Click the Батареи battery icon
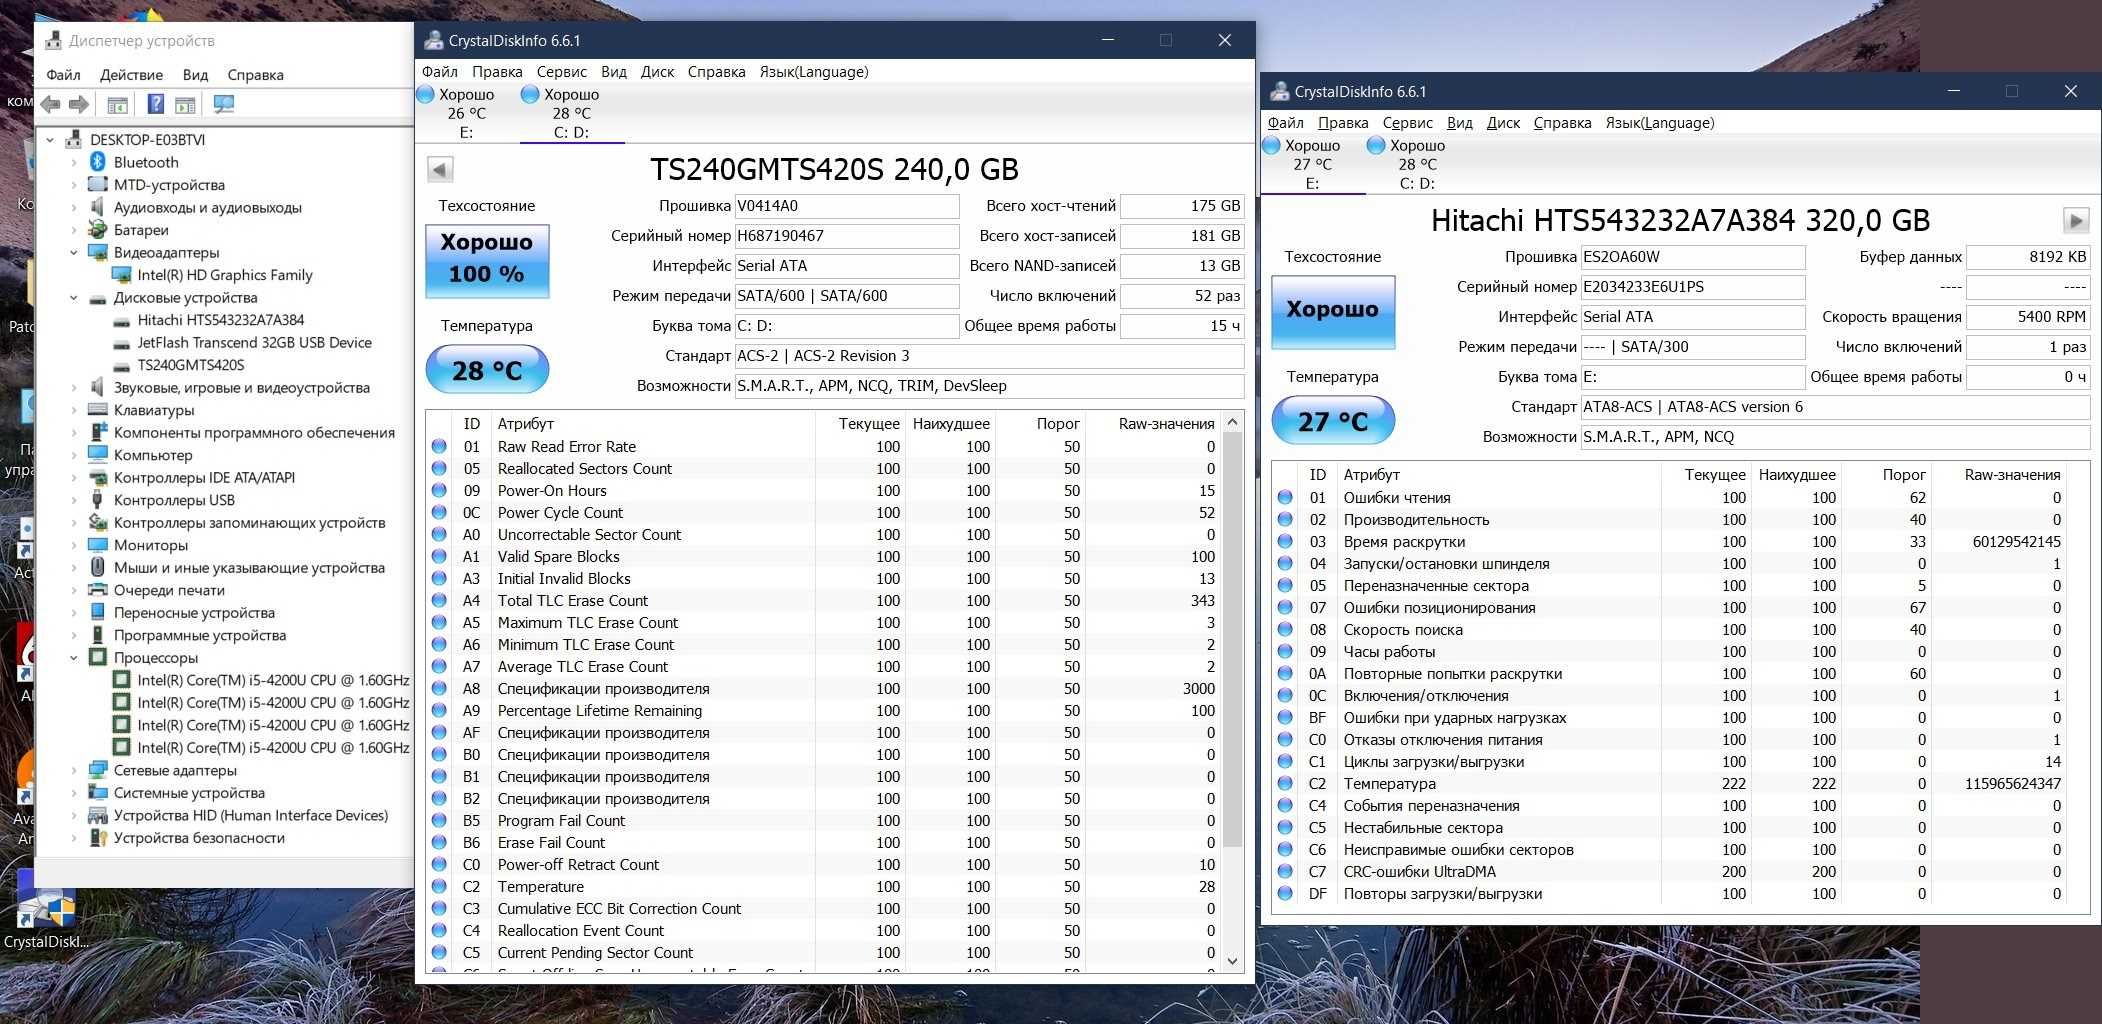 click(98, 230)
